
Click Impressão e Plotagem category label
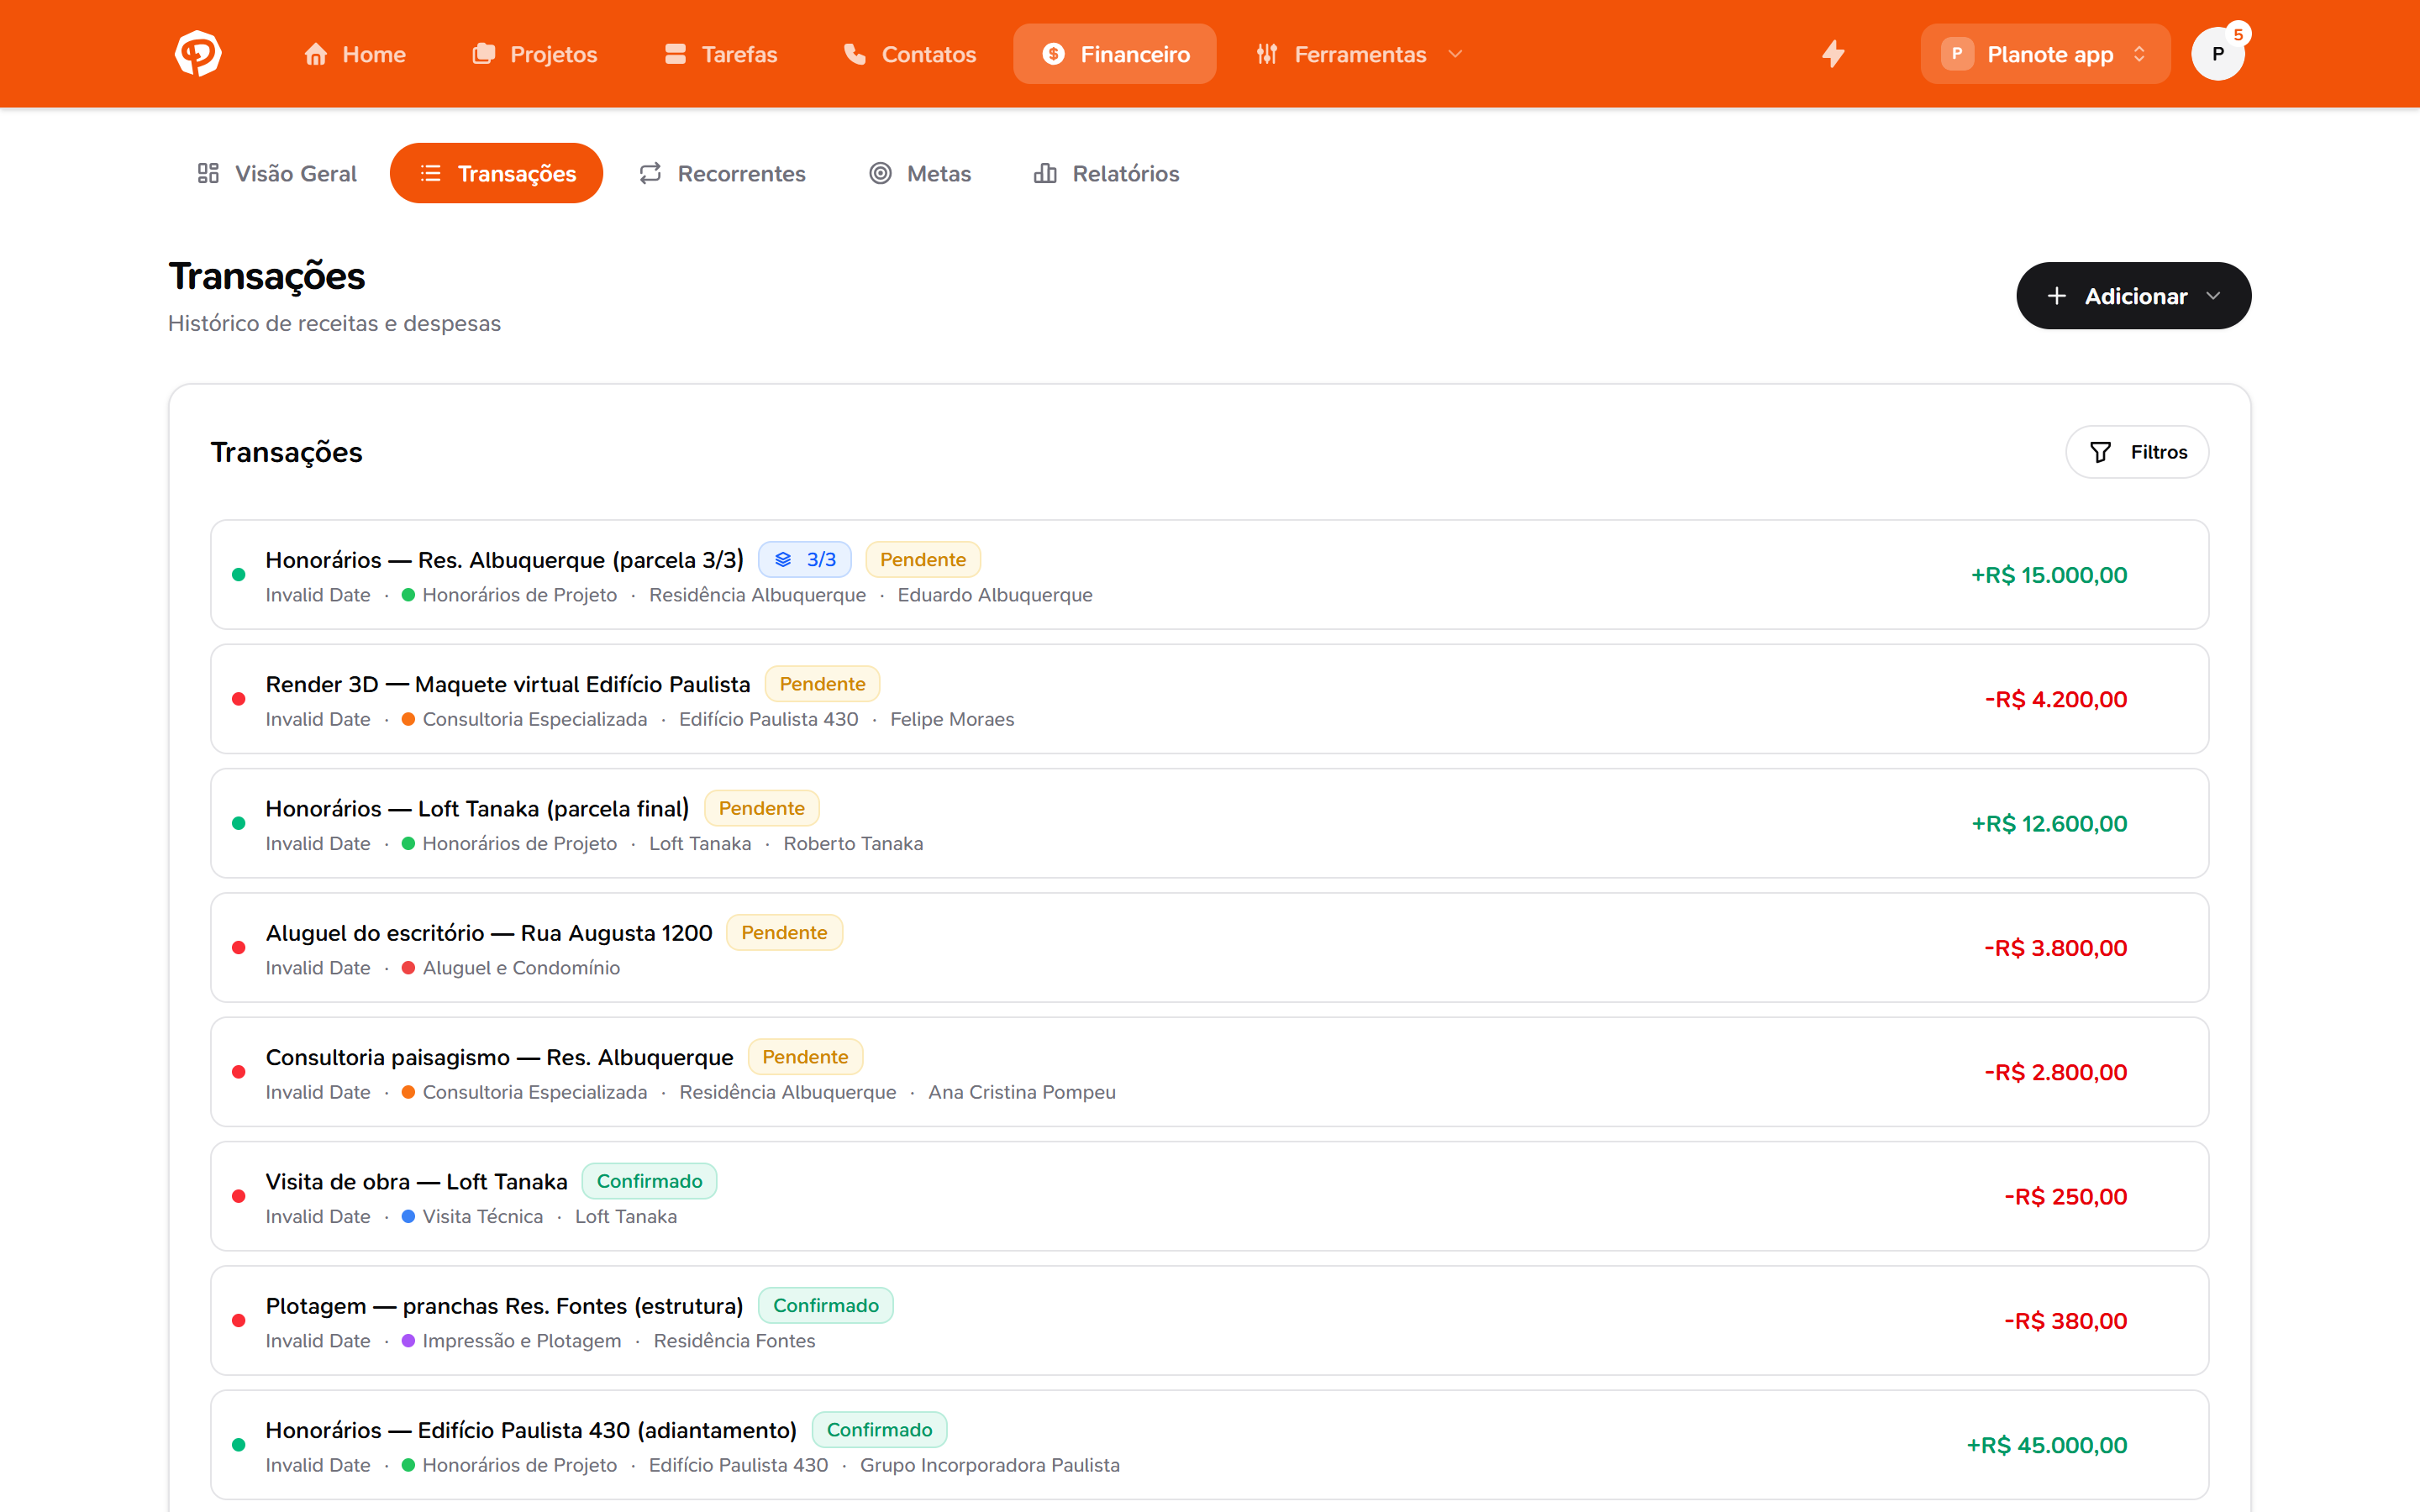521,1341
